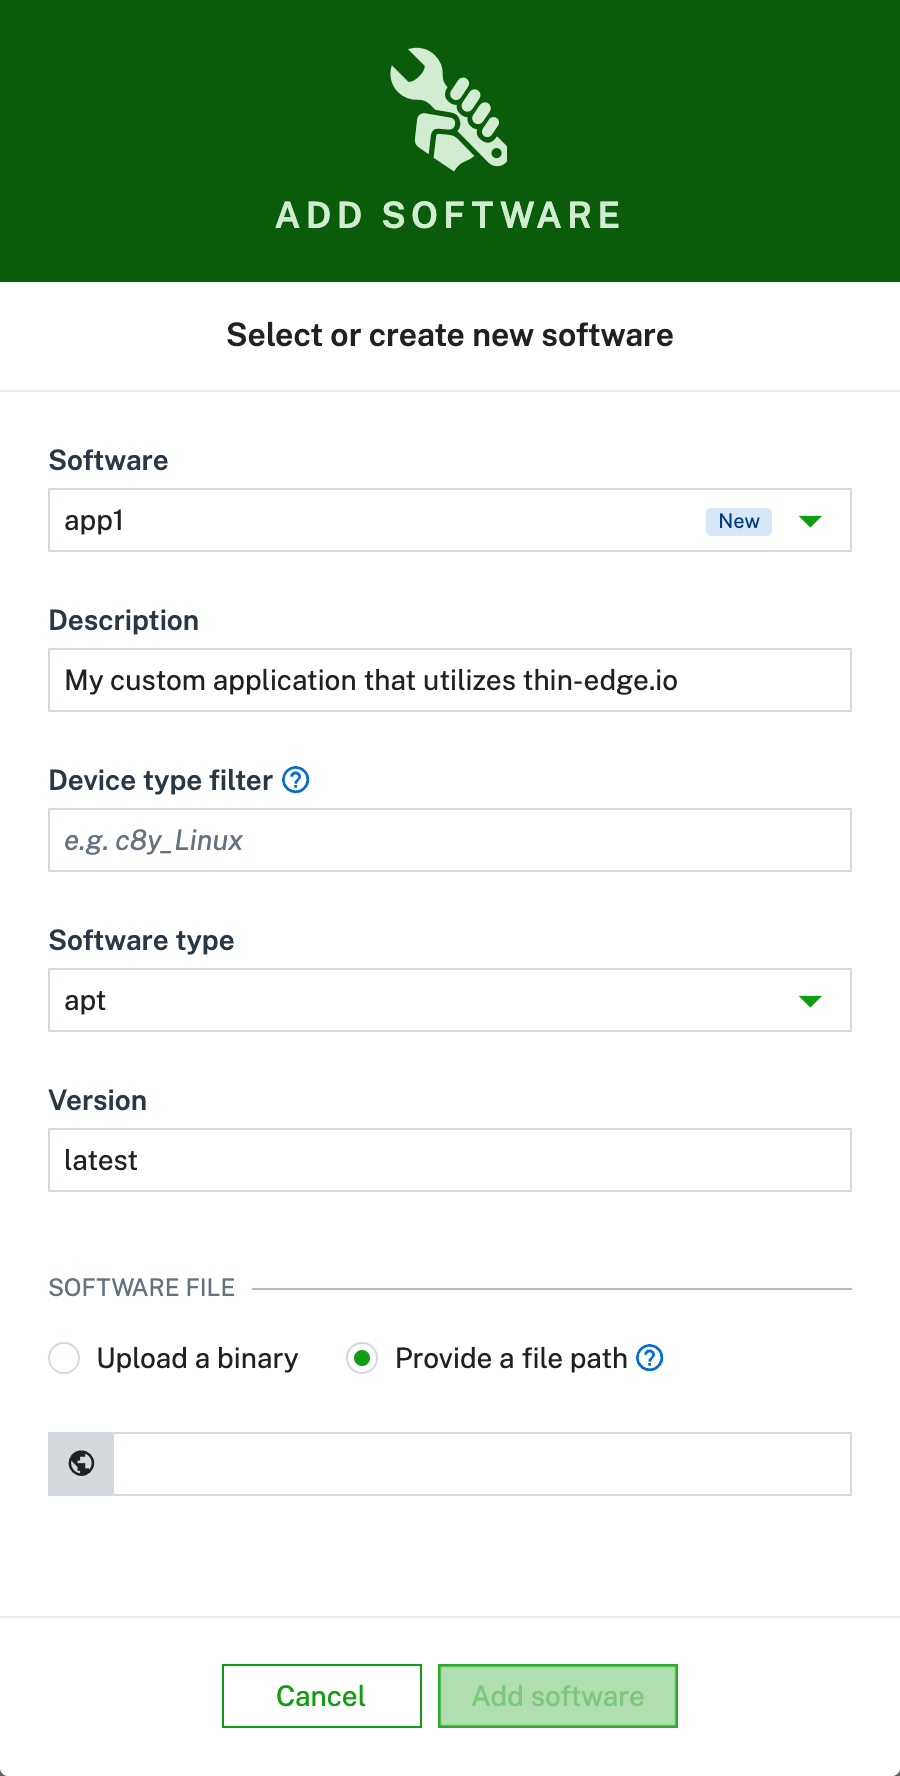Click the Device type filter label
The width and height of the screenshot is (900, 1776).
pos(161,780)
